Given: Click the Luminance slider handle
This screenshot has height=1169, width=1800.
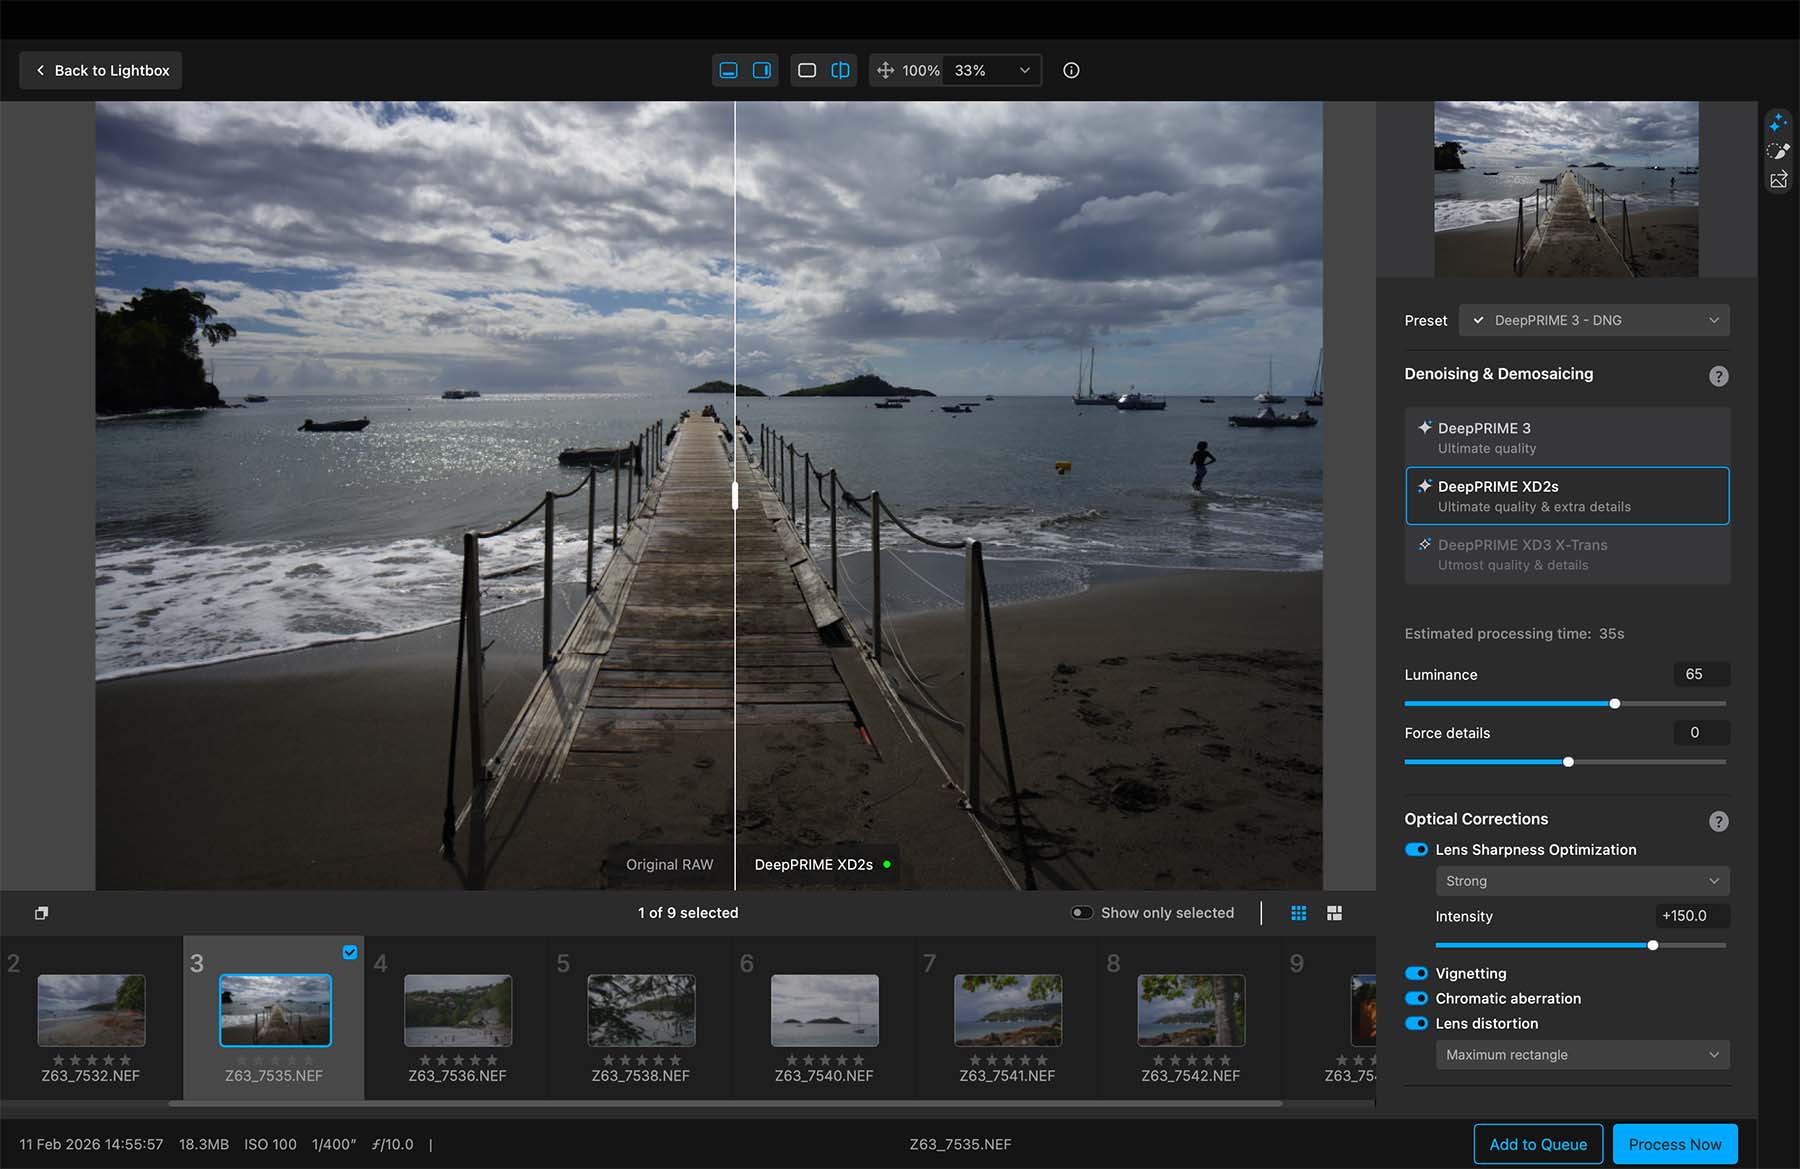Looking at the screenshot, I should pyautogui.click(x=1614, y=704).
